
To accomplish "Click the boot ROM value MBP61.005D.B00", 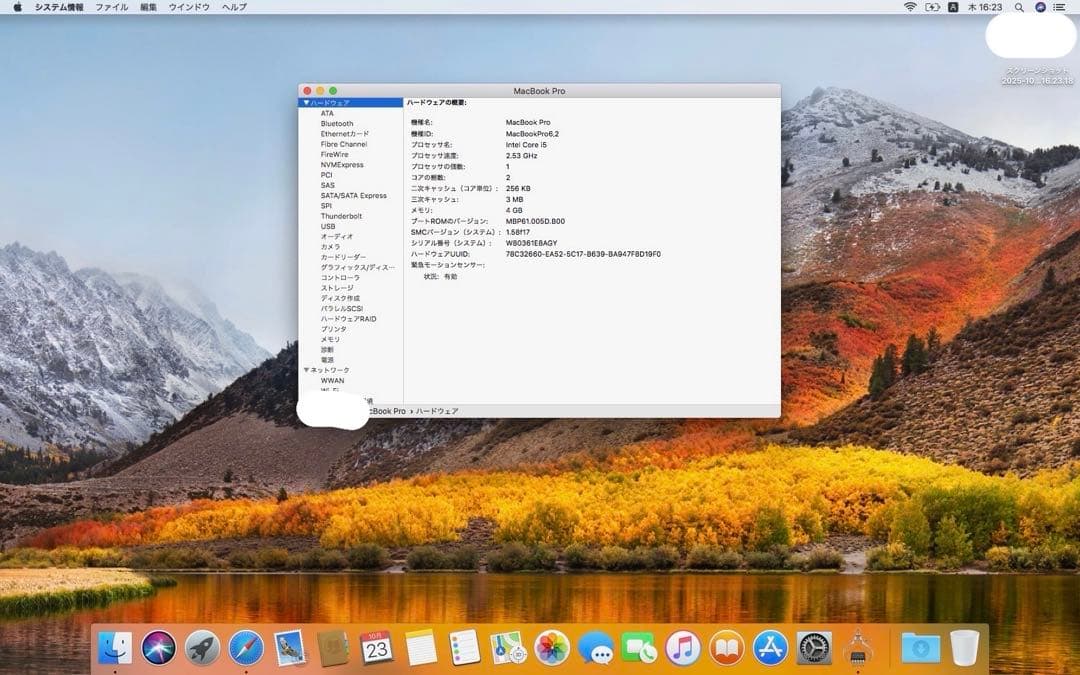I will [535, 221].
